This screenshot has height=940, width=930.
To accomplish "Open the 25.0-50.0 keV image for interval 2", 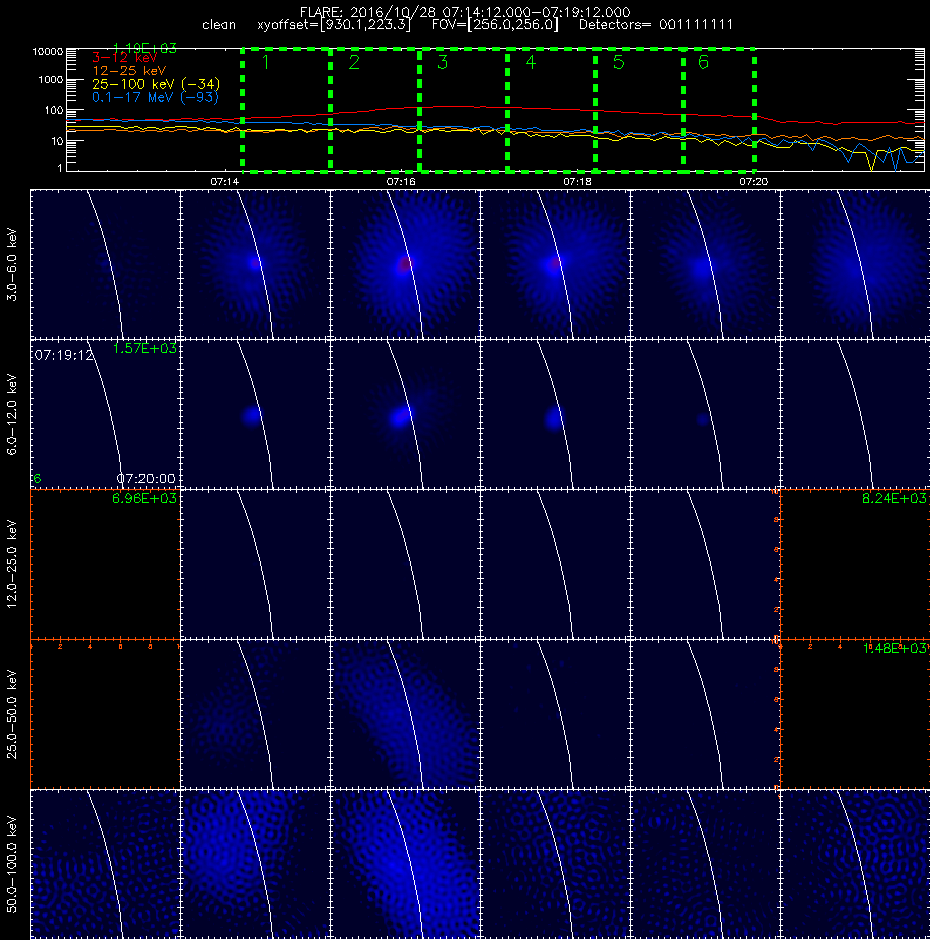I will pyautogui.click(x=255, y=714).
